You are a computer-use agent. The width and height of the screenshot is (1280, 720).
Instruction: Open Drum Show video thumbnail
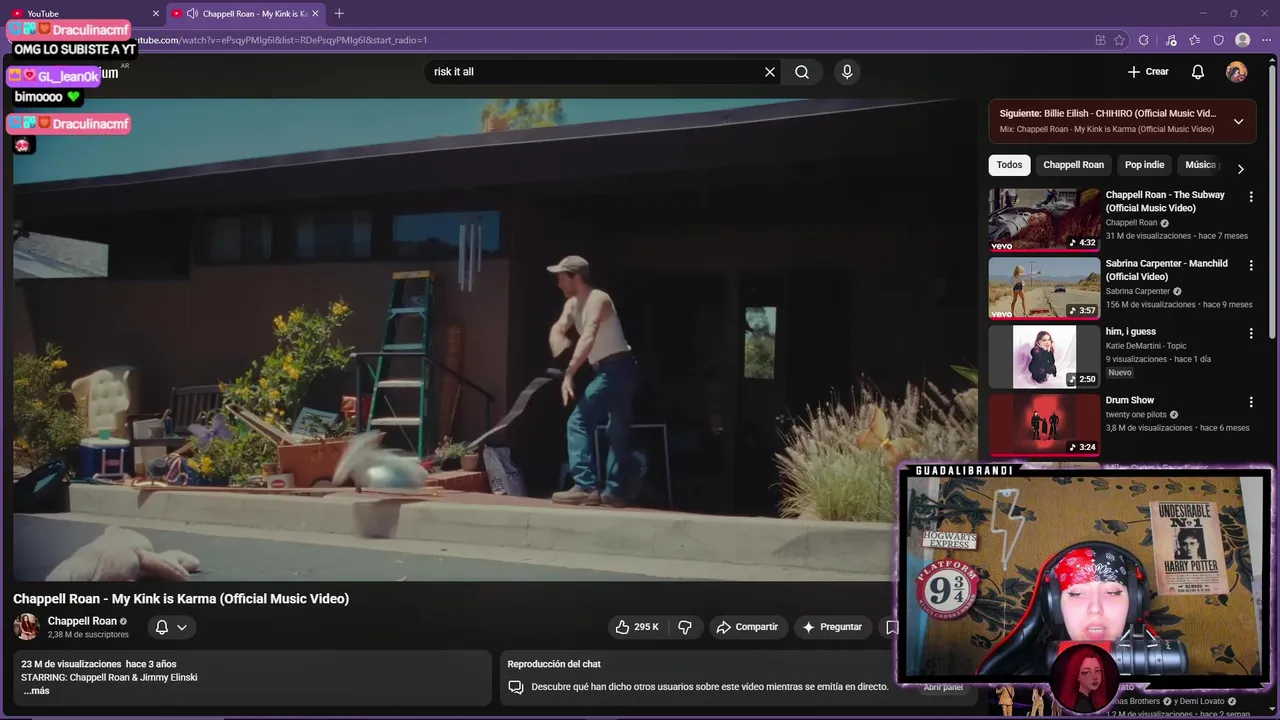click(1044, 425)
